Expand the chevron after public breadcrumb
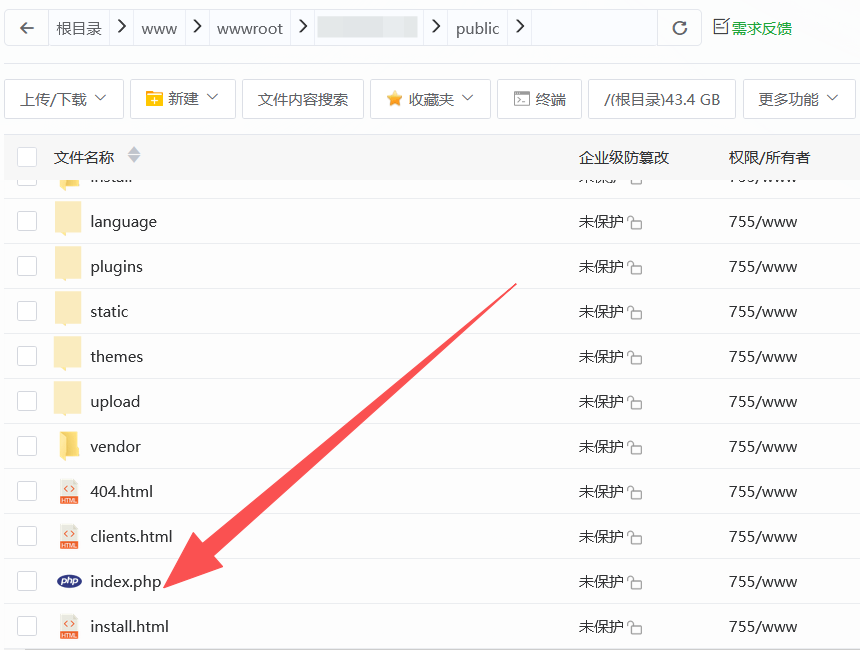The width and height of the screenshot is (860, 650). (x=520, y=26)
